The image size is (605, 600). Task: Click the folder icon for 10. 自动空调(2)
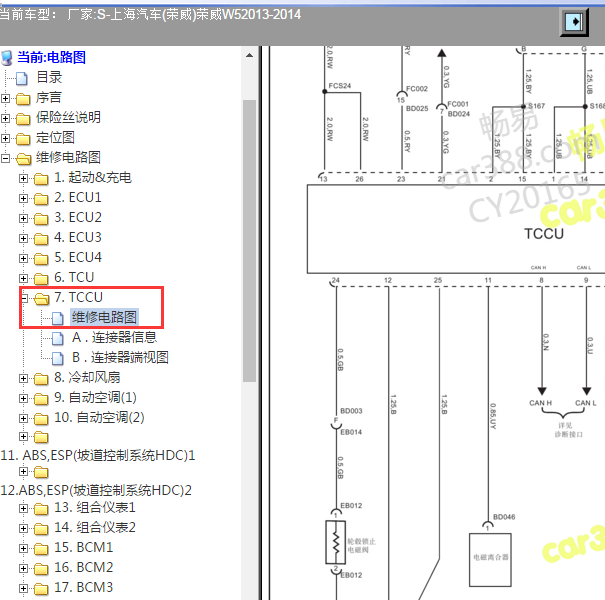41,419
